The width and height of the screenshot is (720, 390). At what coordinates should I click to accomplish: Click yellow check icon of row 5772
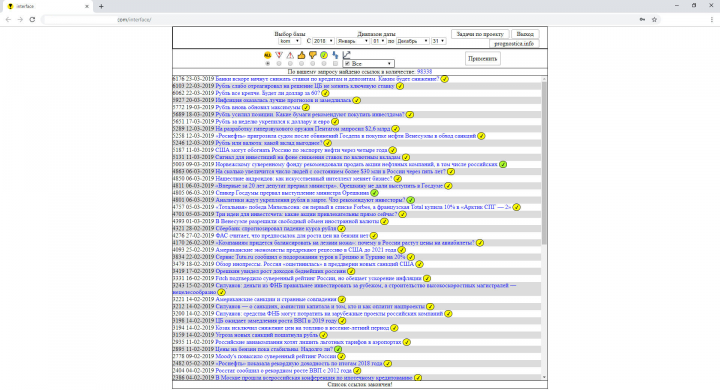click(306, 107)
